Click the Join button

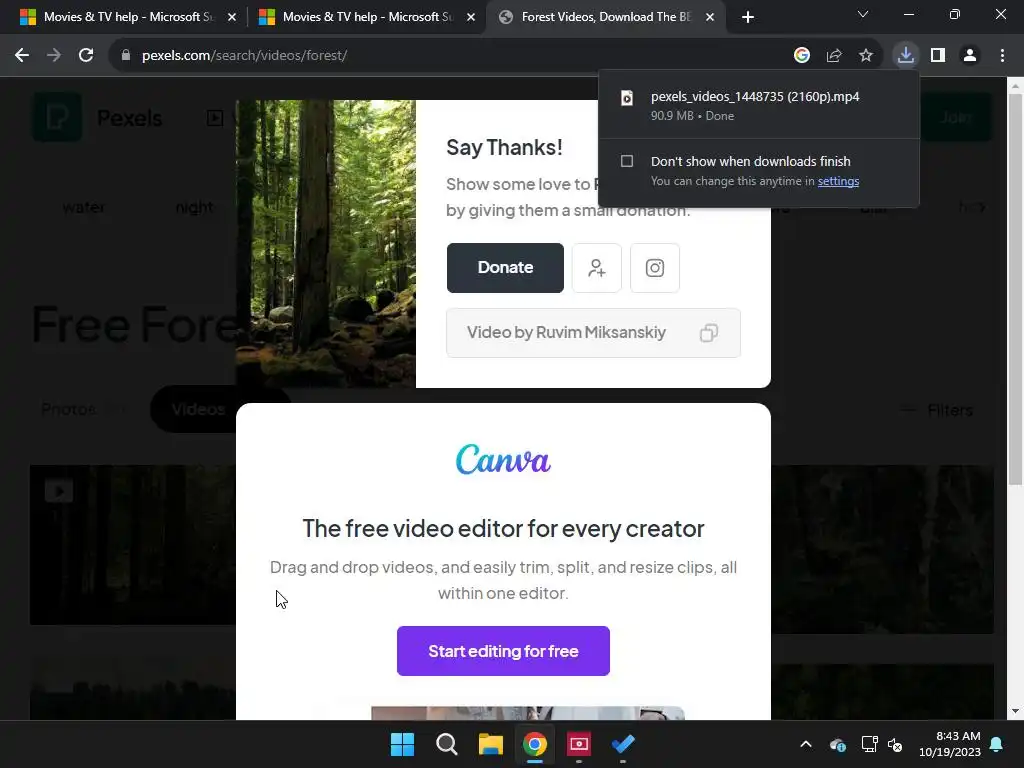tap(956, 118)
